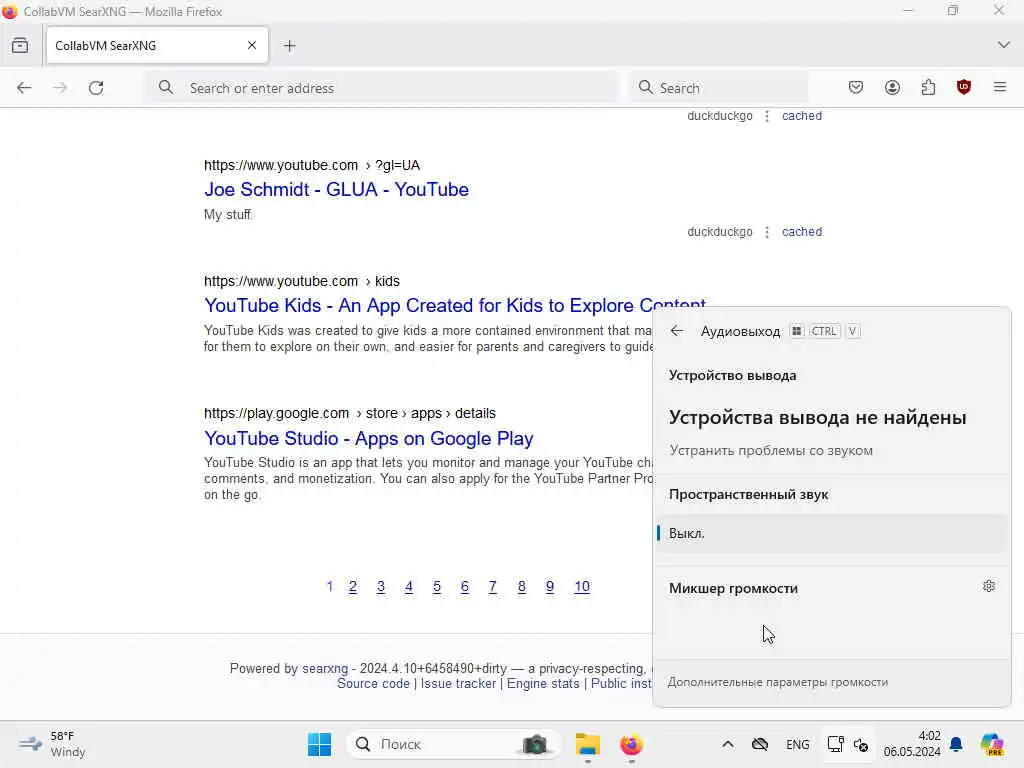Open Дополнительные параметры громкости
This screenshot has width=1024, height=768.
coord(777,682)
